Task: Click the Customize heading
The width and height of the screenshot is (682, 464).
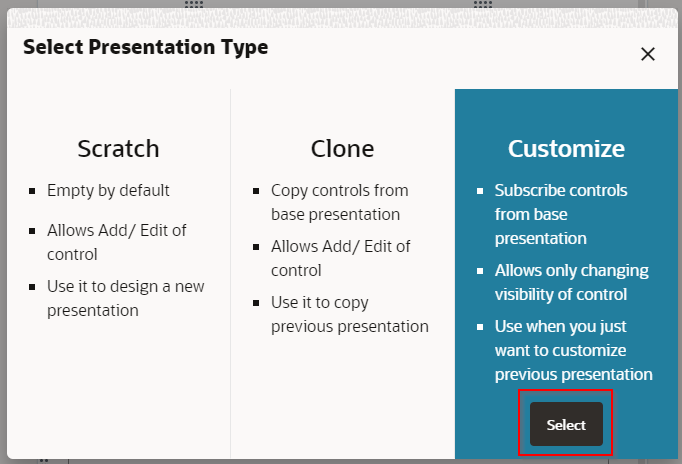Action: [x=566, y=149]
